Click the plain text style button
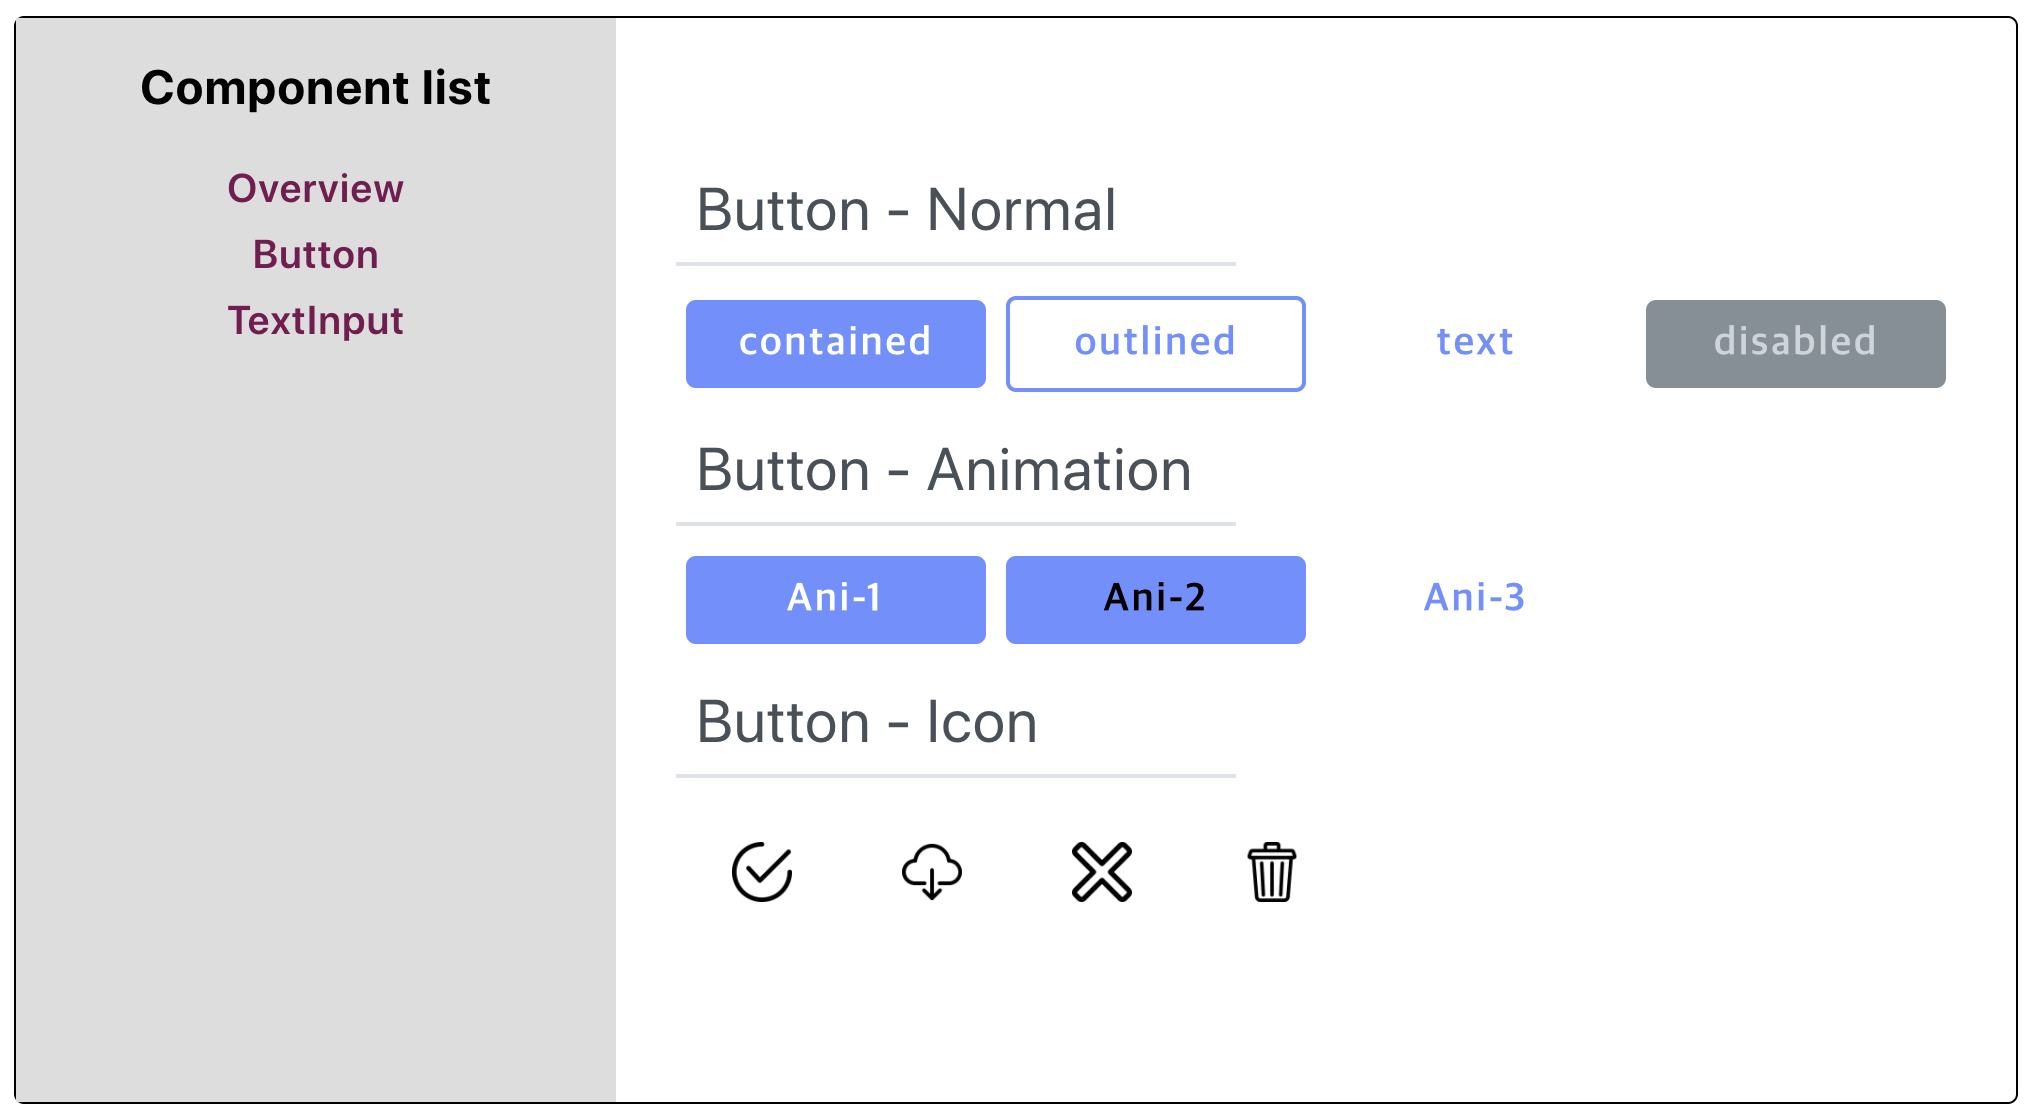The width and height of the screenshot is (2026, 1118). [x=1476, y=343]
